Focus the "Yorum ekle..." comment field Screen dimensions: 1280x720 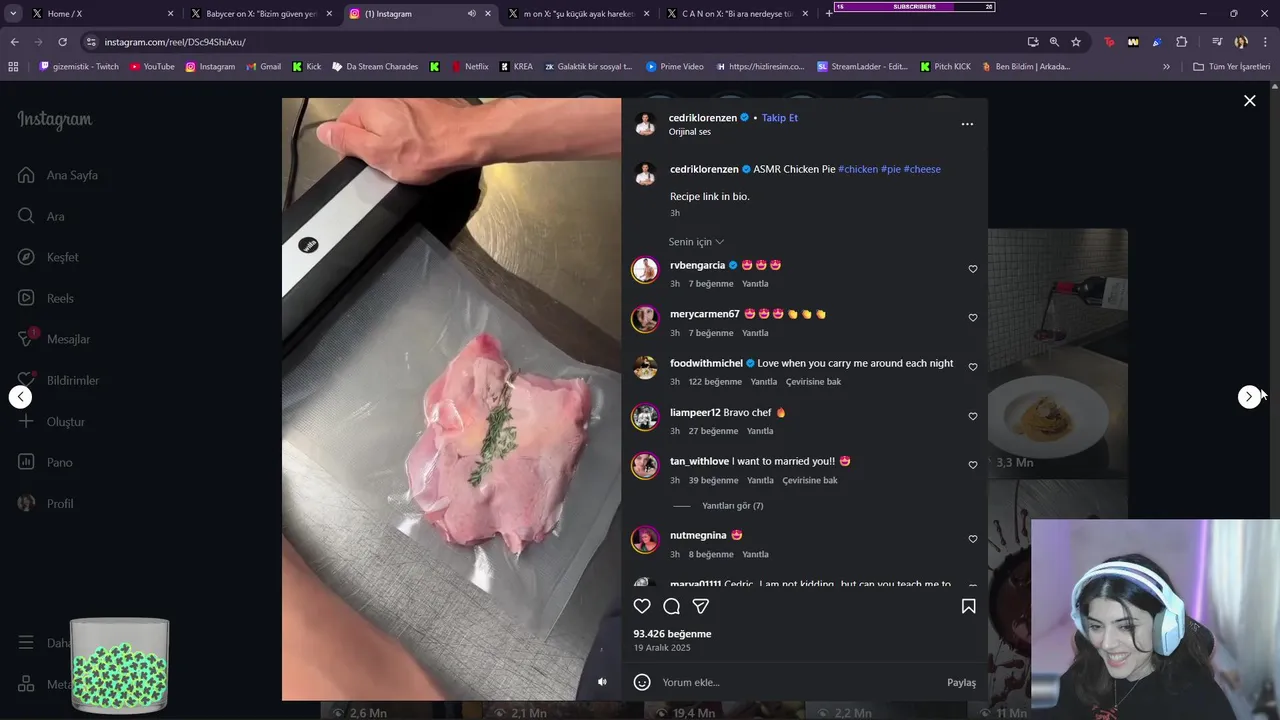(800, 682)
